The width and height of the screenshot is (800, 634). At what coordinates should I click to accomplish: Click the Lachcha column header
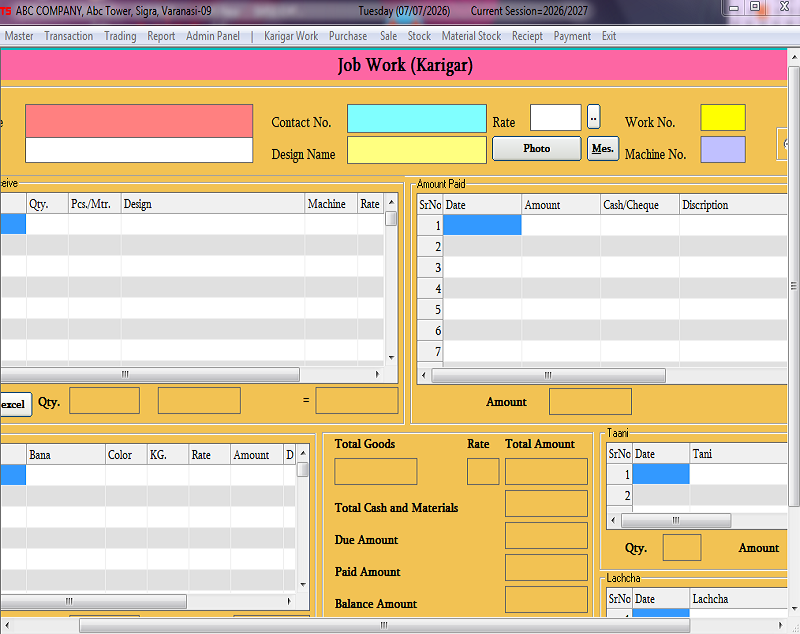(x=738, y=598)
